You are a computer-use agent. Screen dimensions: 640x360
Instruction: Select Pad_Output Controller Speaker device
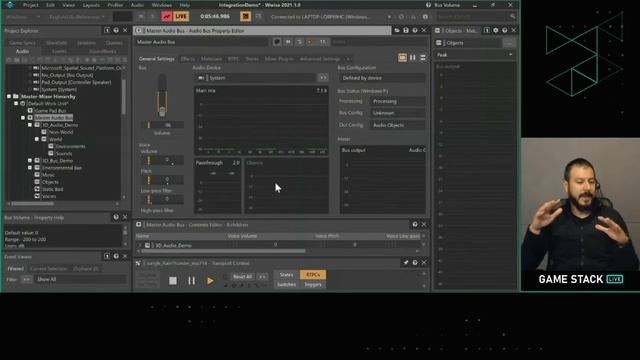pos(76,82)
